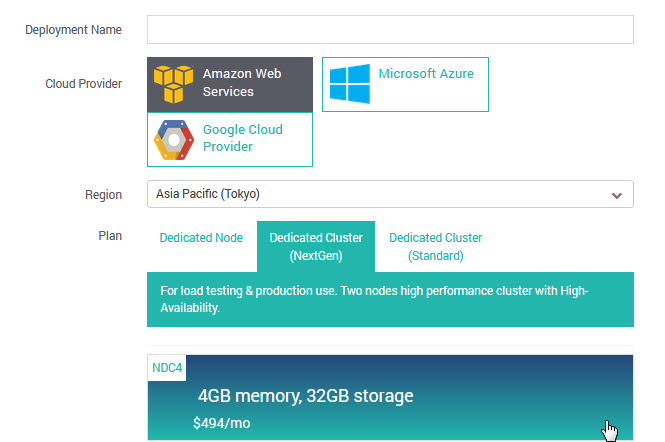665x442 pixels.
Task: Select Google Cloud Provider option
Action: (230, 139)
